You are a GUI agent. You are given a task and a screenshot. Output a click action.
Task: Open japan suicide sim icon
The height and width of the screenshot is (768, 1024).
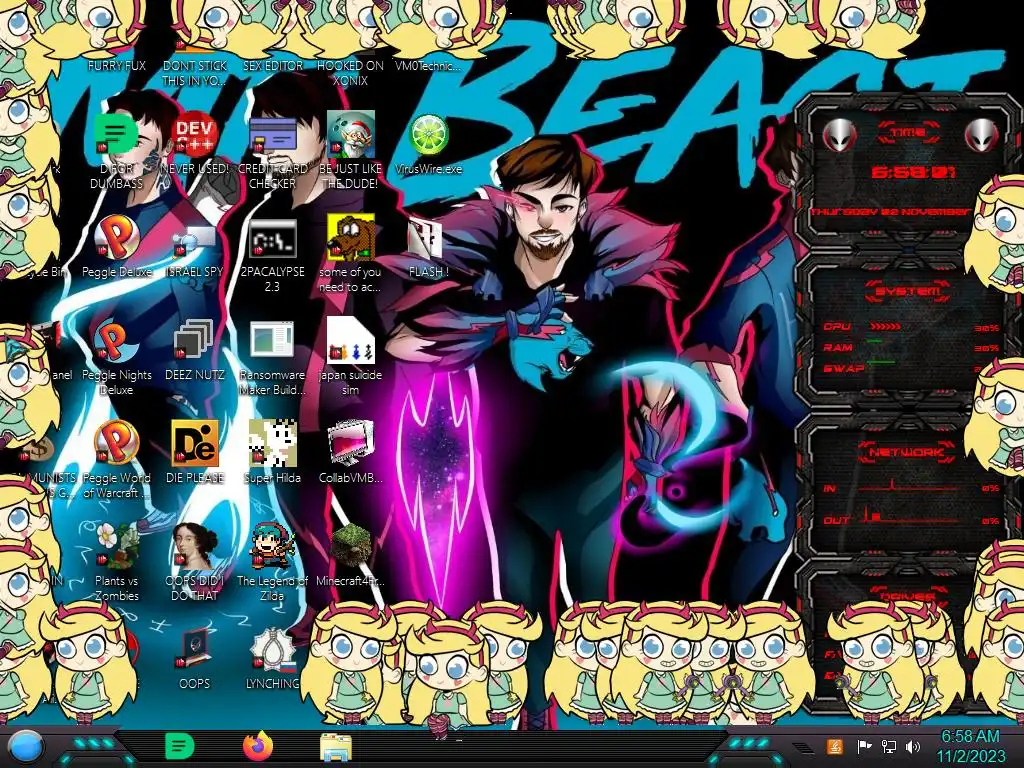350,341
